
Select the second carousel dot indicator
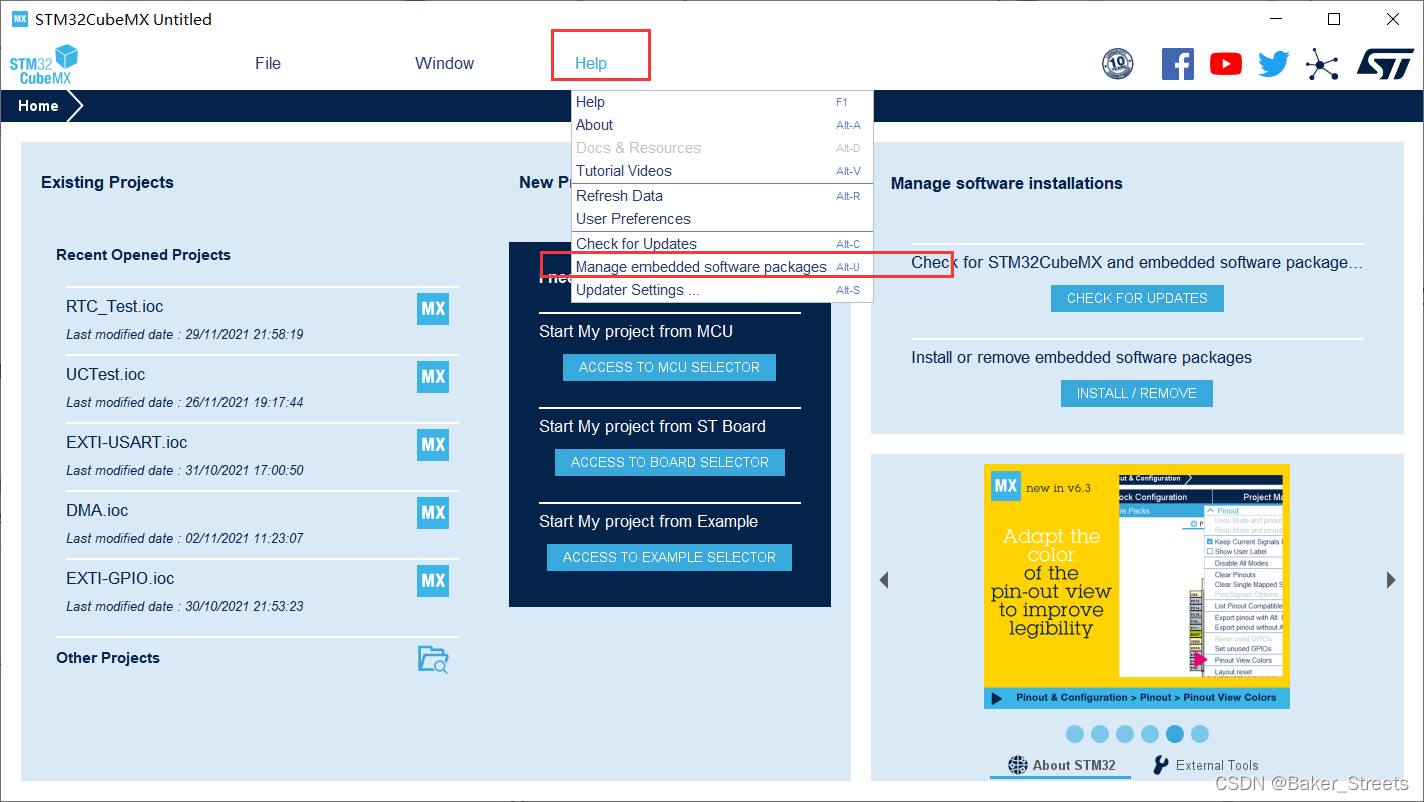click(1100, 734)
